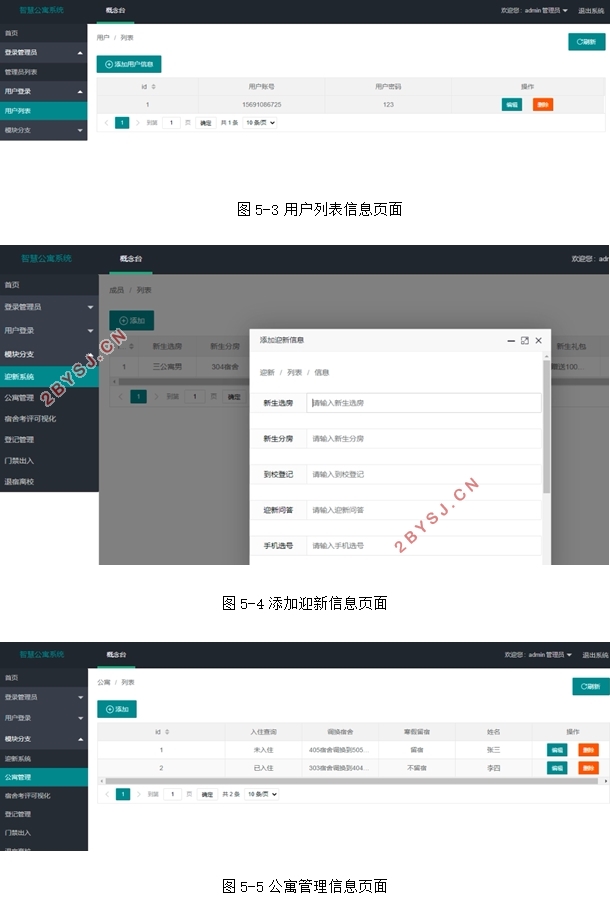Screen dimensions: 610x901
Task: Open admin 管理员 dropdown in user list page
Action: coord(534,10)
